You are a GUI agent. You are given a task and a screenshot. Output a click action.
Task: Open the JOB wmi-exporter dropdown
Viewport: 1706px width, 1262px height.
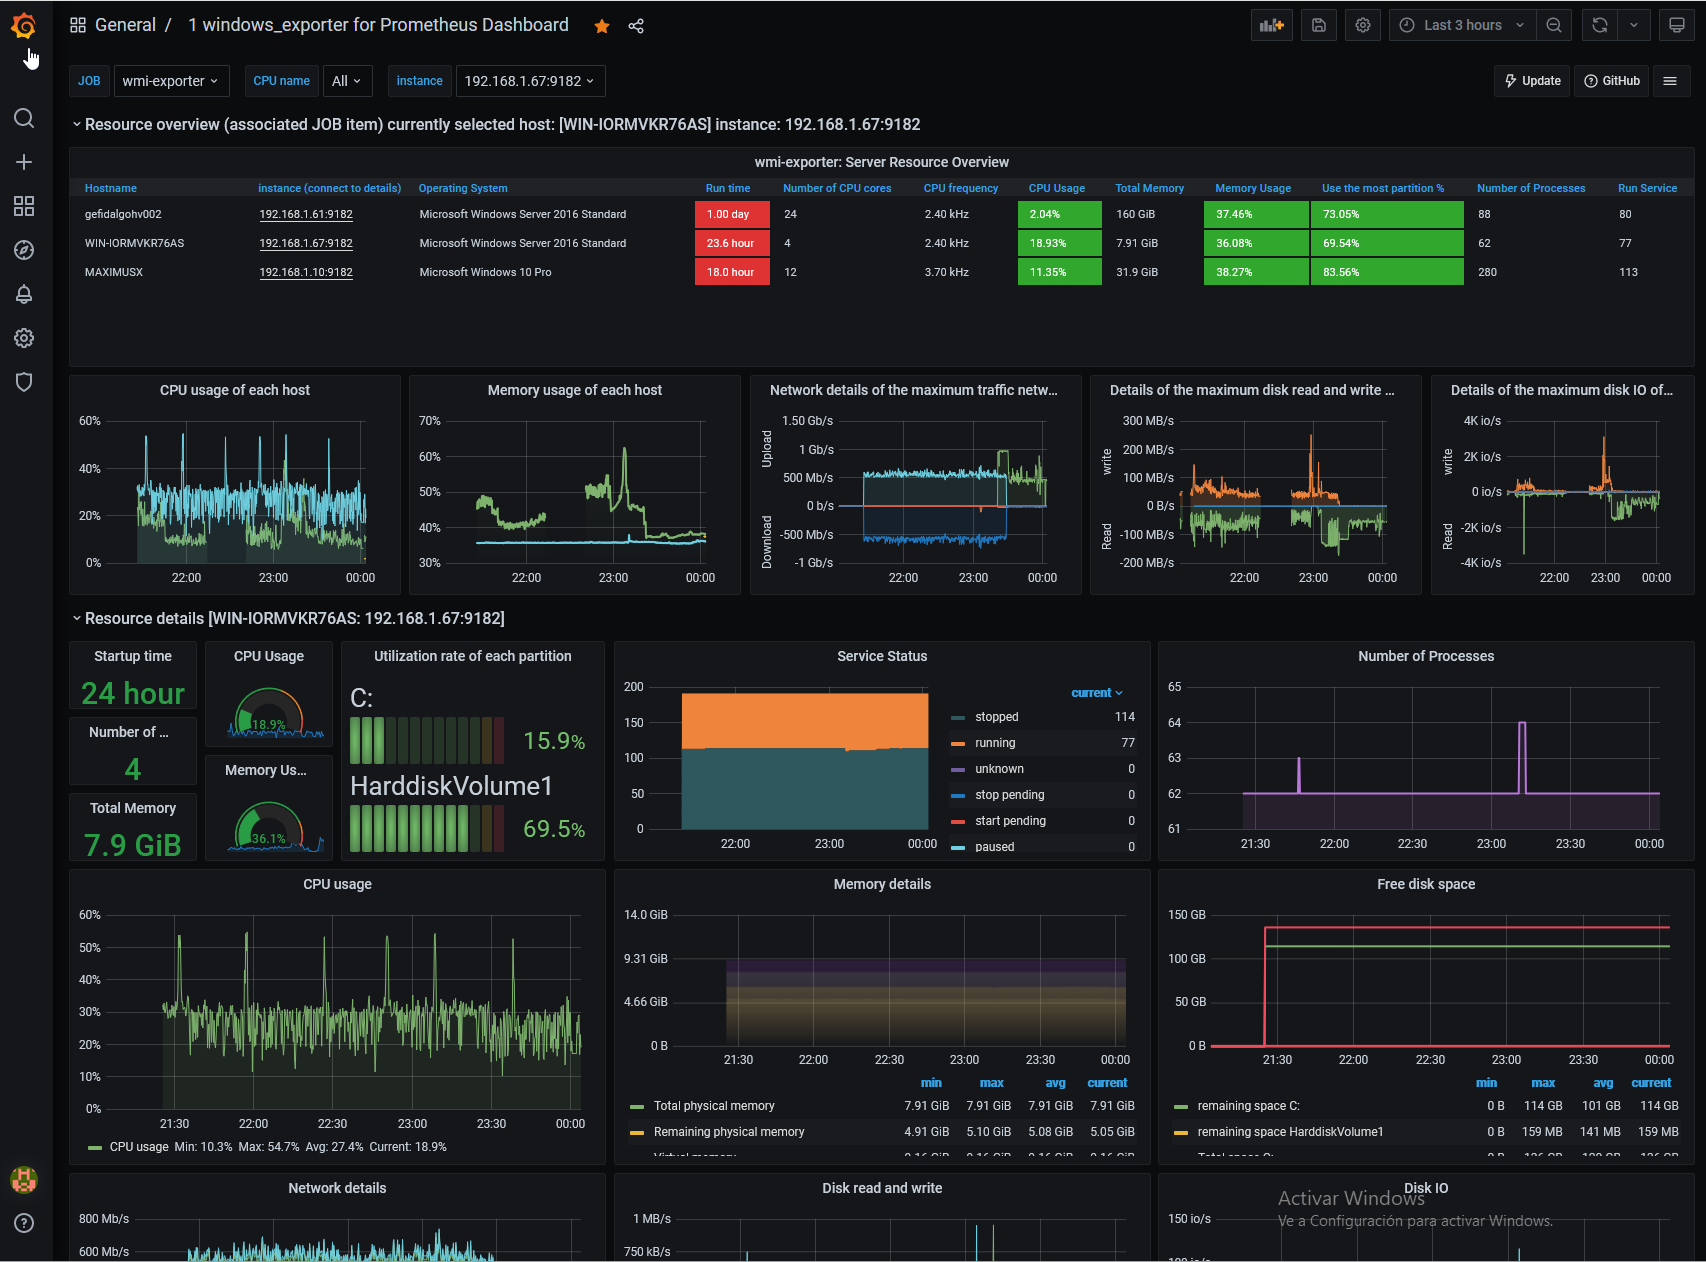pos(171,81)
